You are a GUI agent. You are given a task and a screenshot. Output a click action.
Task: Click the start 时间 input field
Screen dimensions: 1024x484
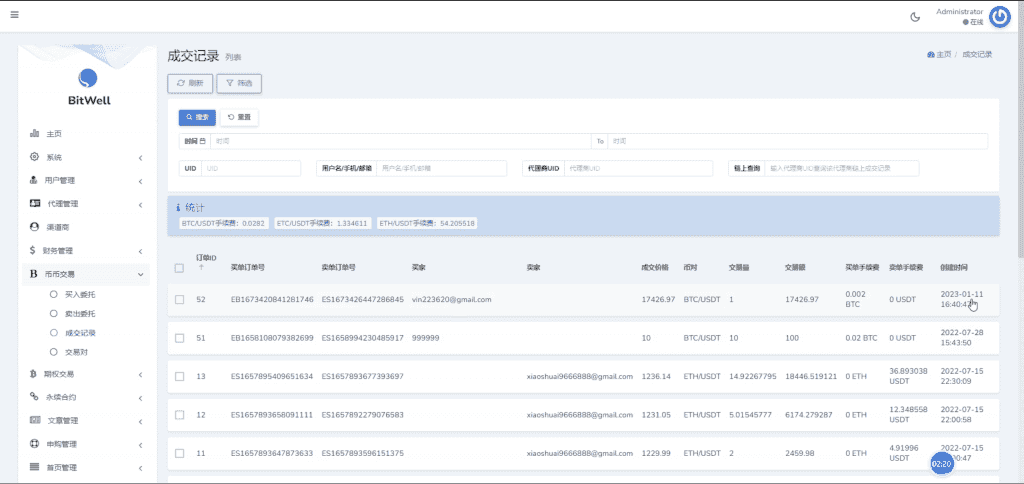tap(400, 141)
